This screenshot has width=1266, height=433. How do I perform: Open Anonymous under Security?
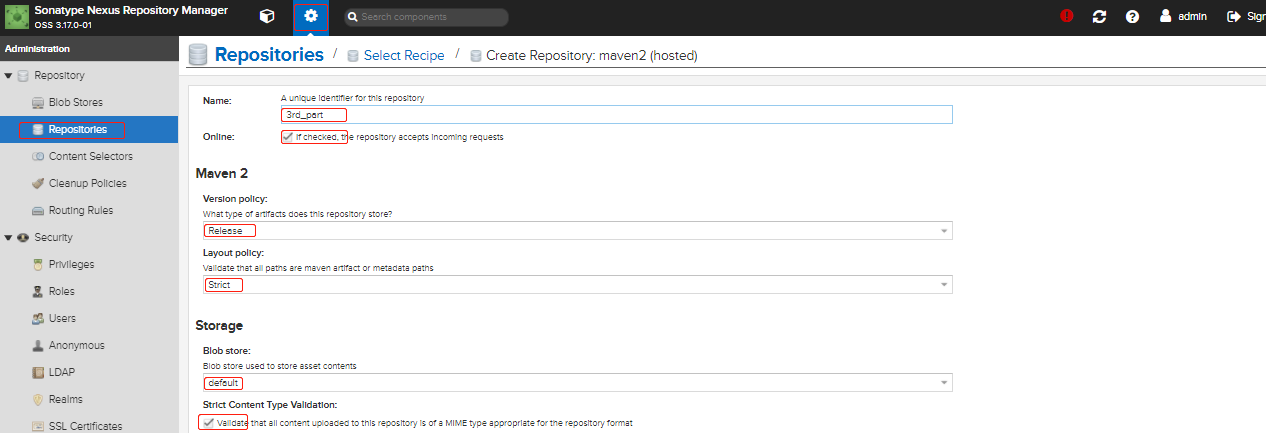[x=76, y=346]
